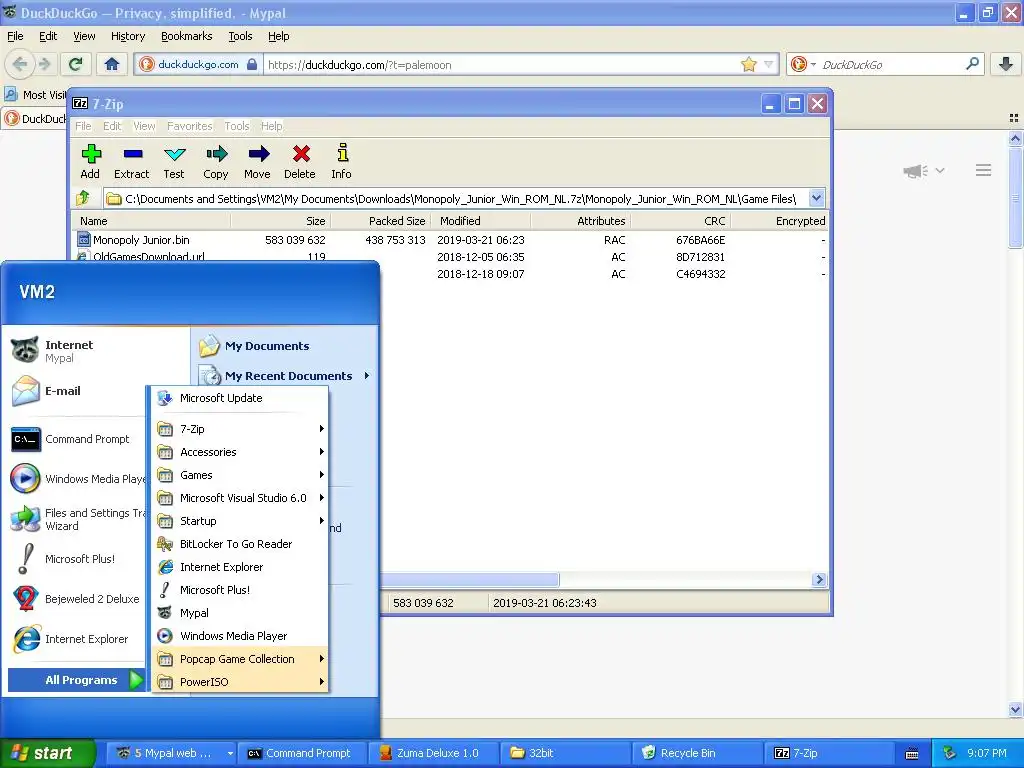The width and height of the screenshot is (1024, 768).
Task: Expand the Games submenu
Action: [240, 475]
